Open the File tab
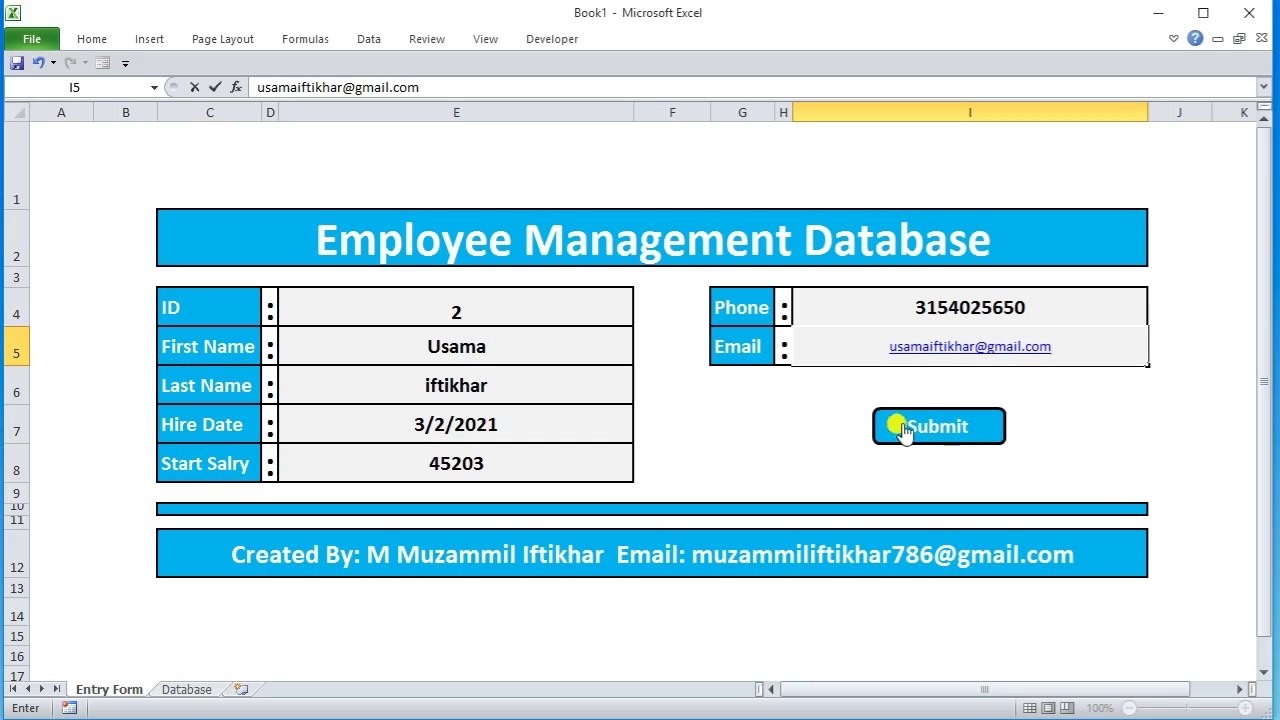Viewport: 1280px width, 720px height. [x=32, y=39]
